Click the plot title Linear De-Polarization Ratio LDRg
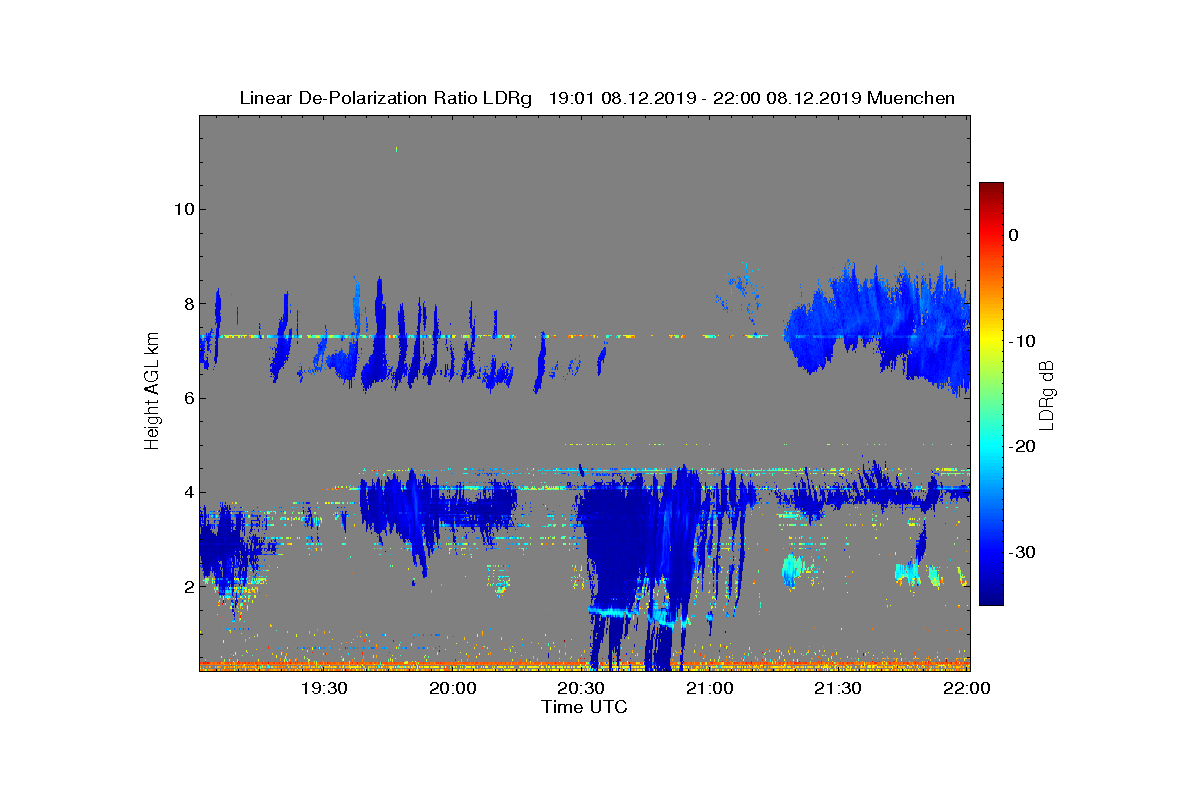Image resolution: width=1200 pixels, height=800 pixels. tap(389, 98)
